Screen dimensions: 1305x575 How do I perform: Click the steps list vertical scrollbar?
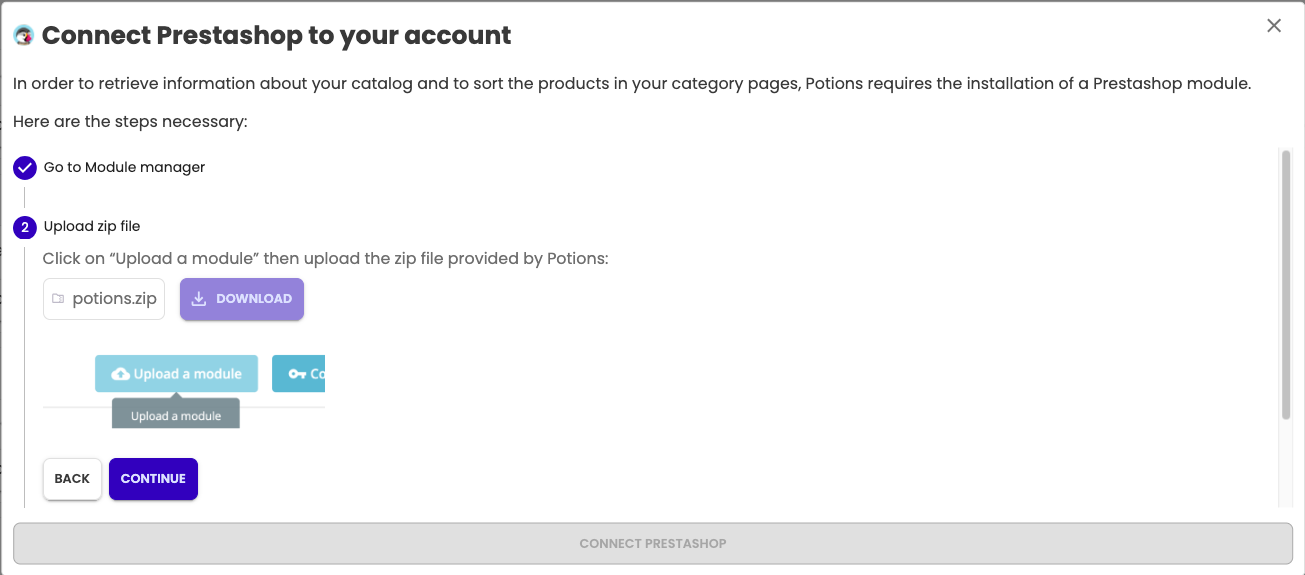(1286, 285)
